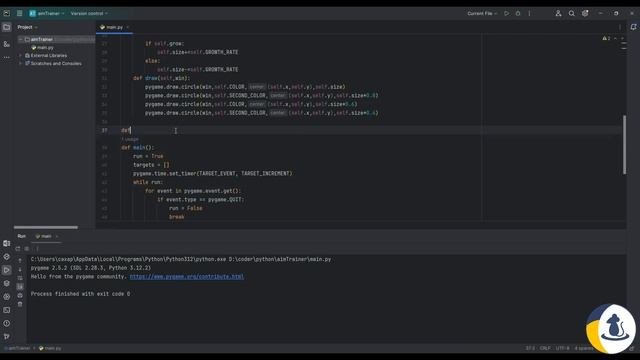Toggle soft-wrap in Run console
The width and height of the screenshot is (640, 360).
(x=20, y=278)
